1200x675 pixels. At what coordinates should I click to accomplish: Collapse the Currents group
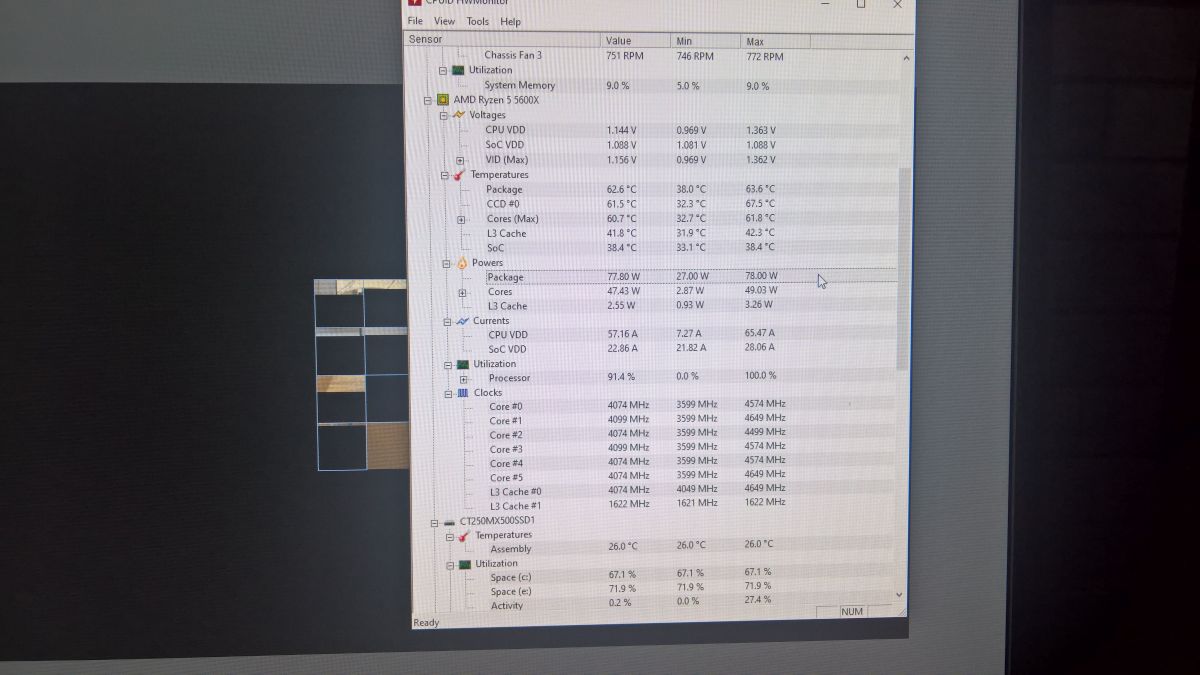coord(447,322)
